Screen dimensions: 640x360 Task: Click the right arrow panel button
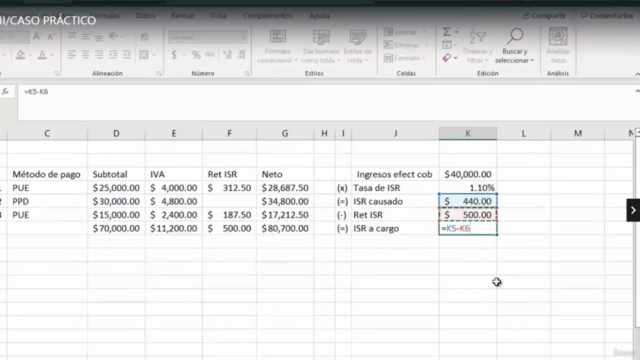pos(633,210)
